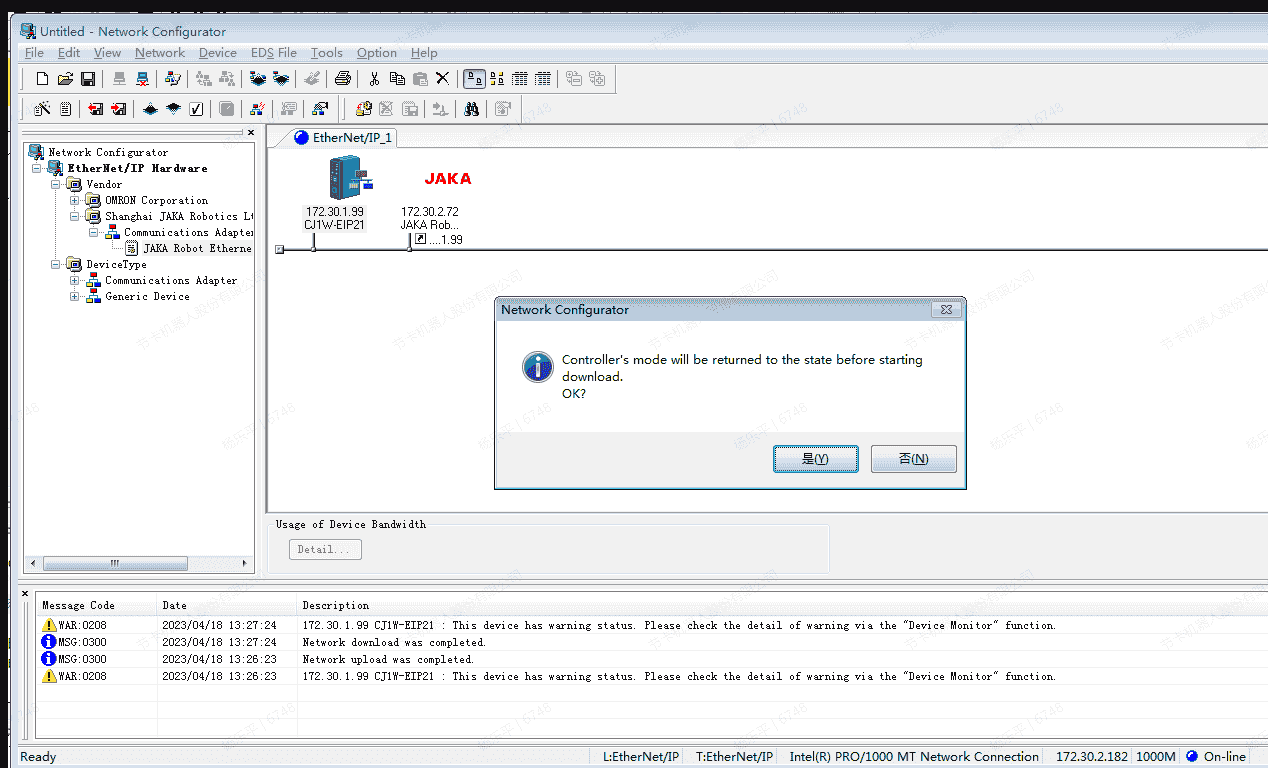The width and height of the screenshot is (1268, 768).
Task: Open the EDS File menu
Action: (273, 53)
